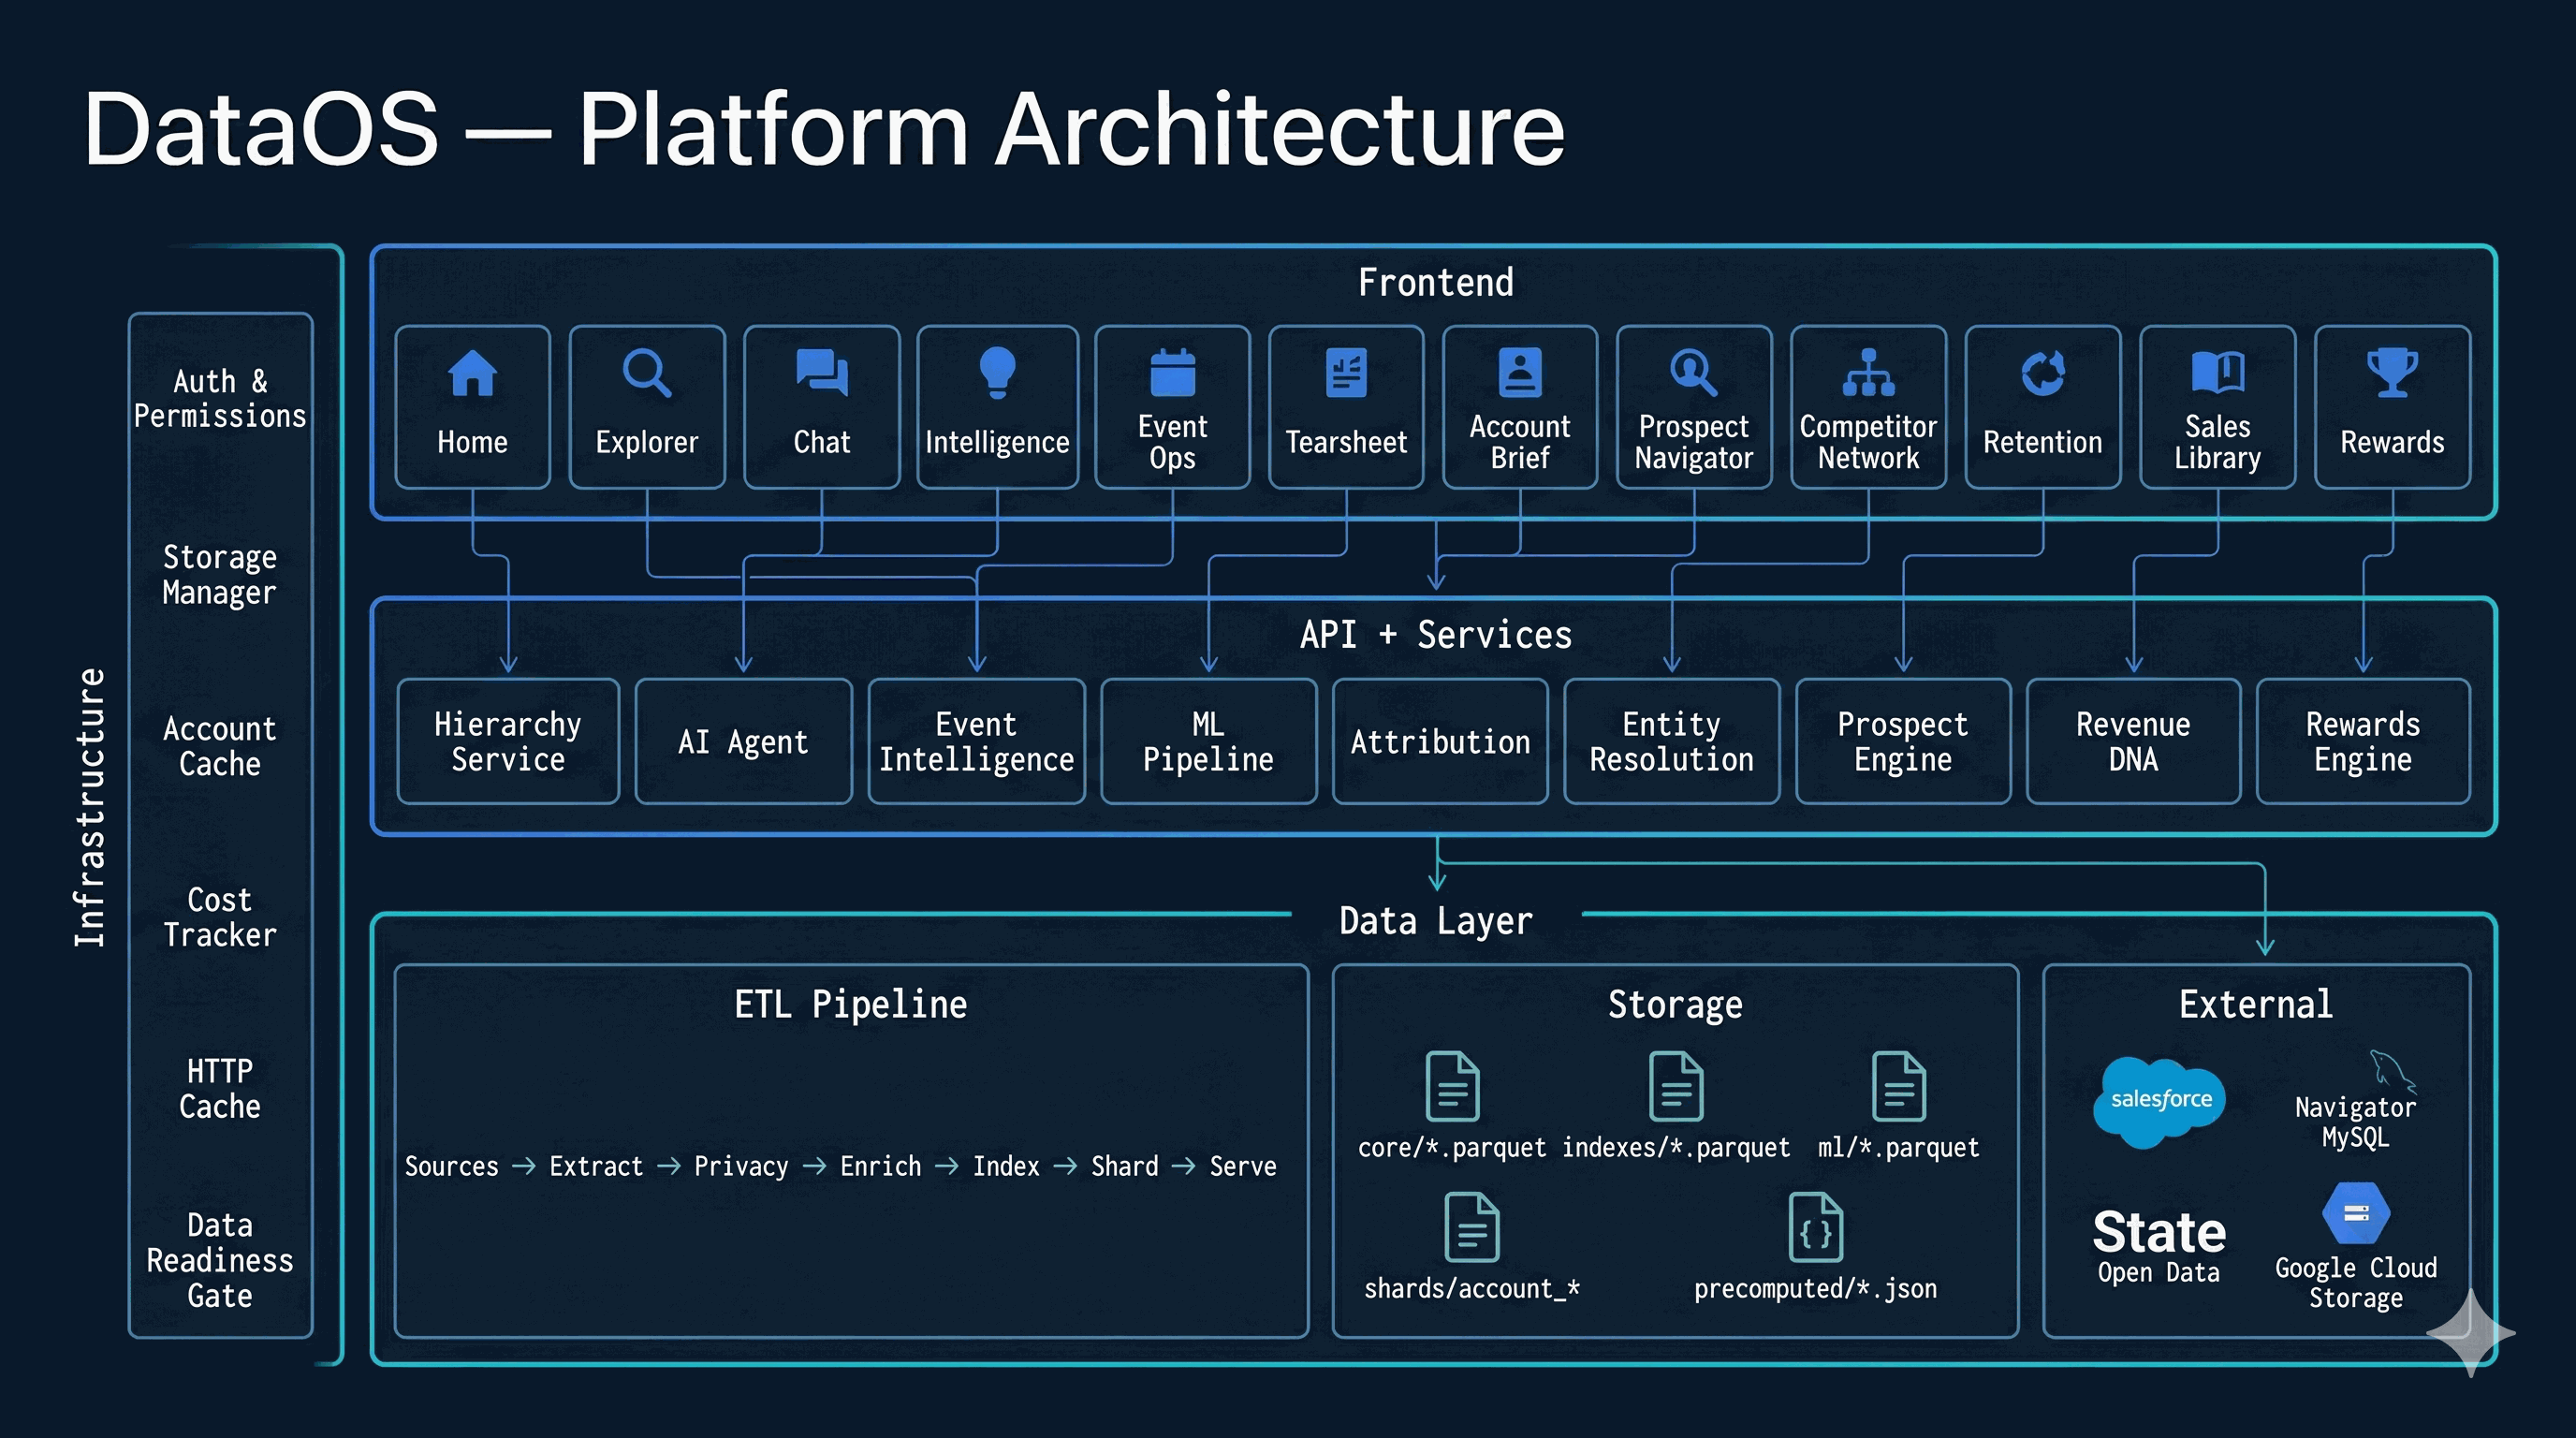Select the Event Intelligence service box

click(x=976, y=741)
